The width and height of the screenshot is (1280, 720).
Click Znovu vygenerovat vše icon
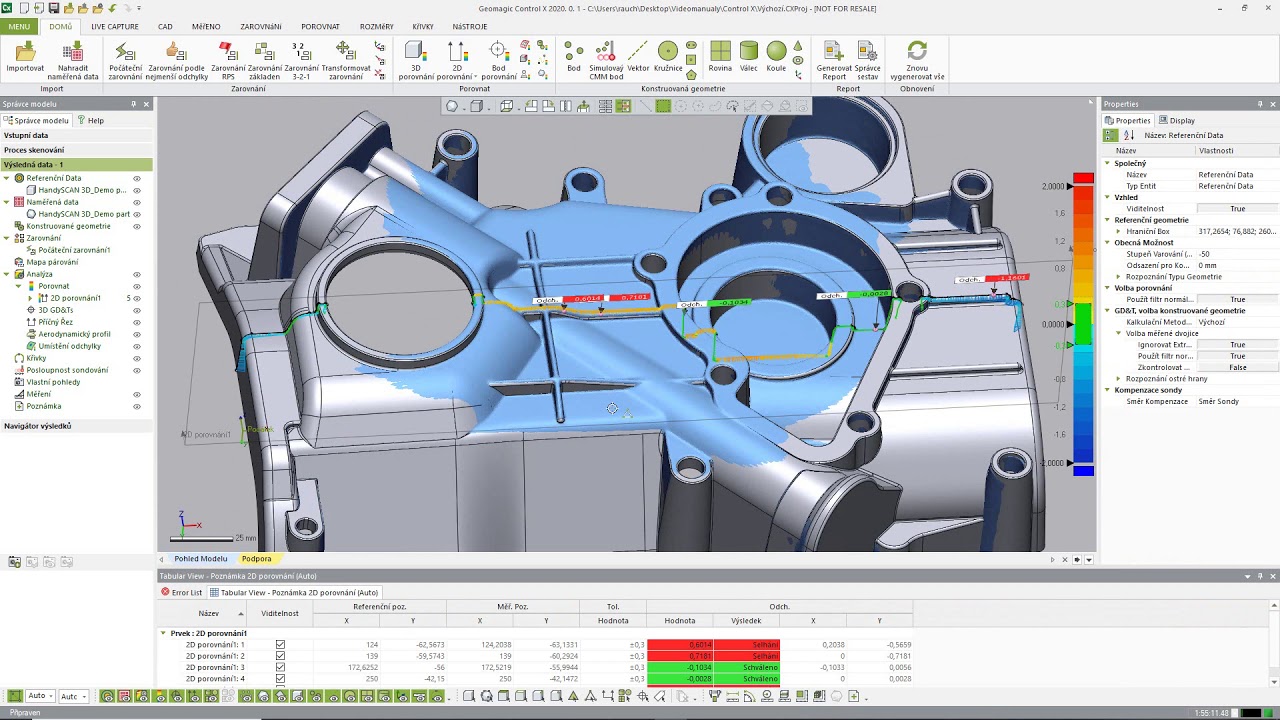916,52
